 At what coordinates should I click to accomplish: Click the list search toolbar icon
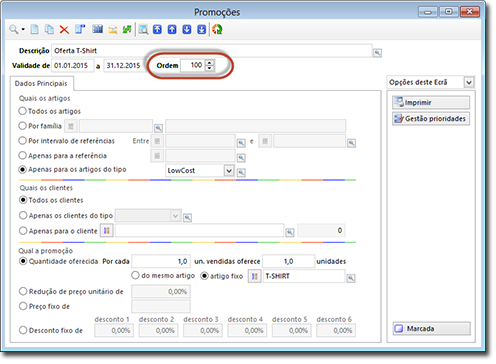coord(143,30)
